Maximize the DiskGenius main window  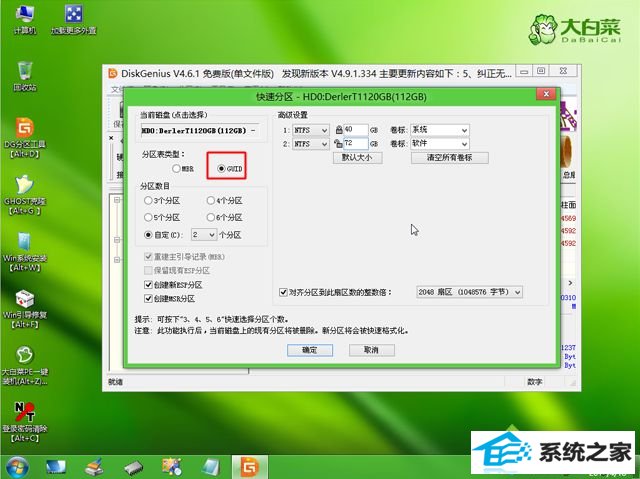coord(541,71)
